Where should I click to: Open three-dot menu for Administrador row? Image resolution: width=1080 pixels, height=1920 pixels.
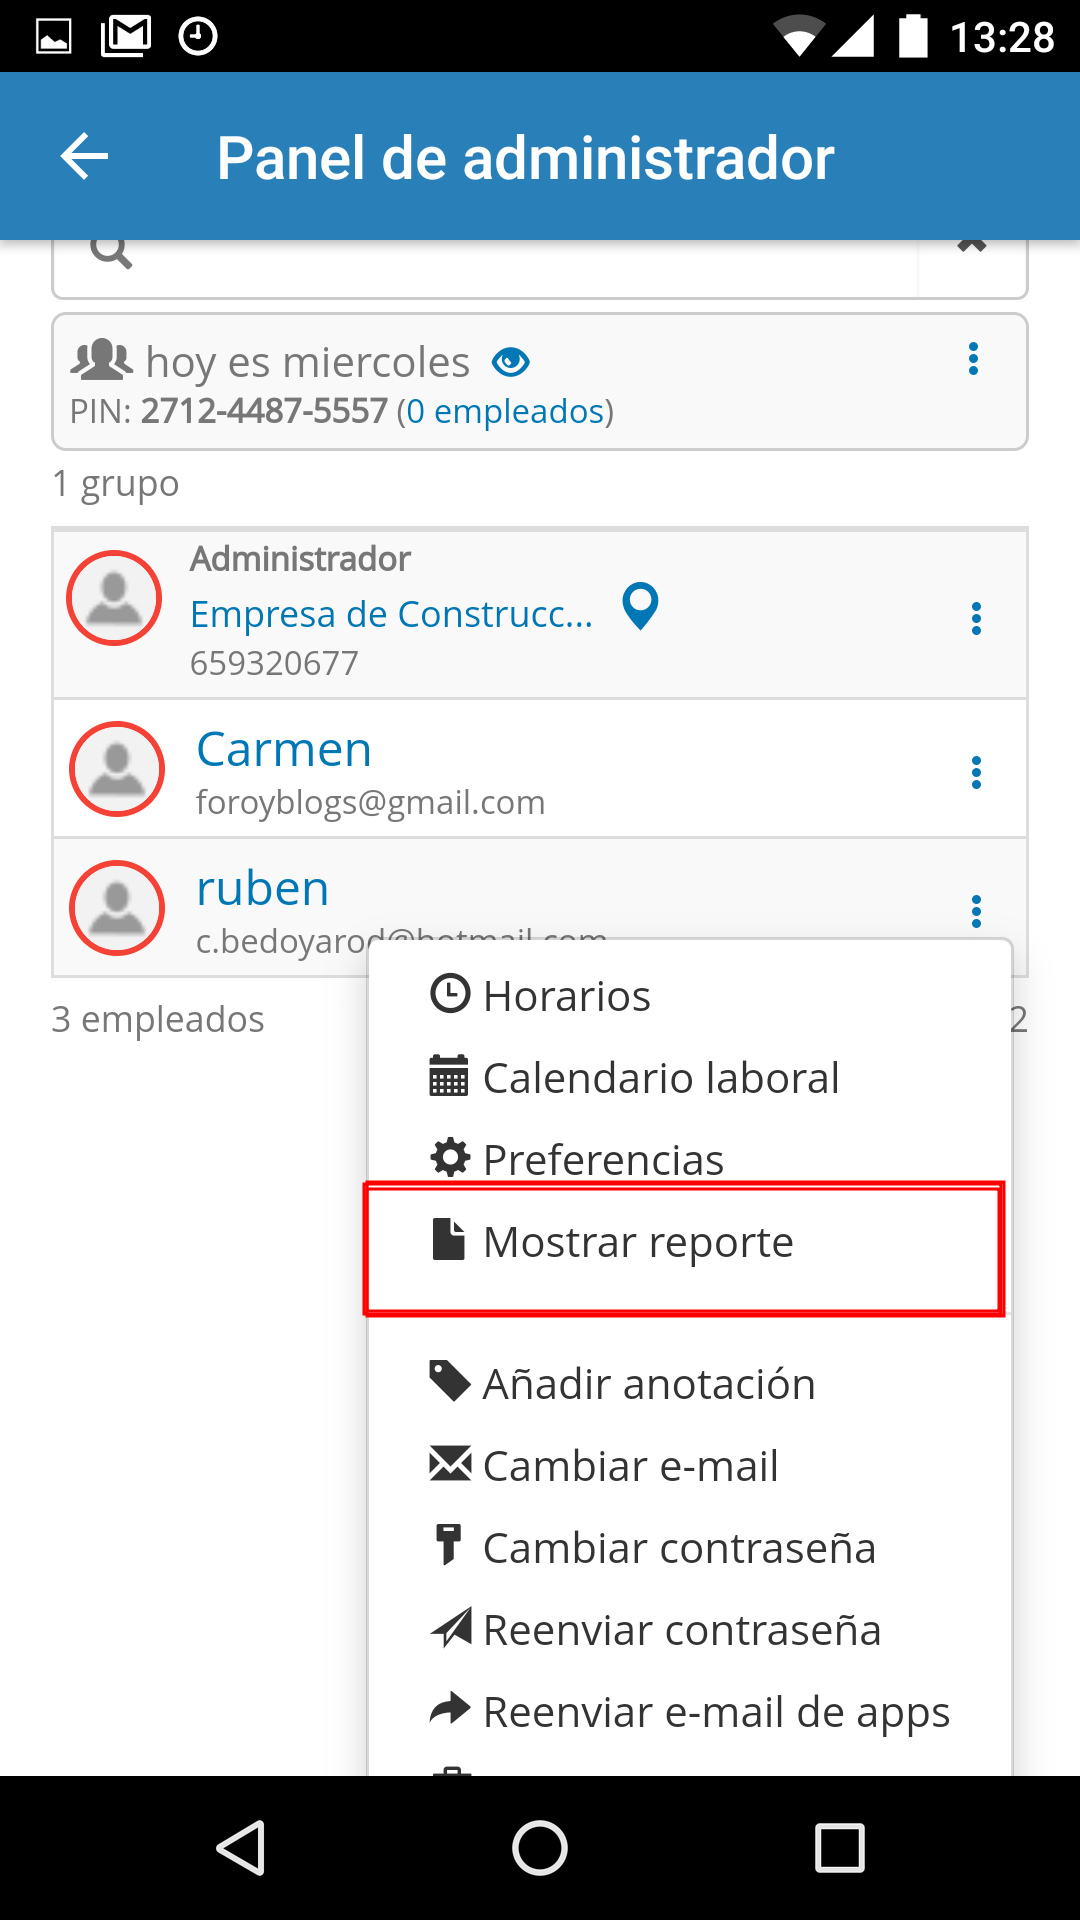tap(976, 619)
